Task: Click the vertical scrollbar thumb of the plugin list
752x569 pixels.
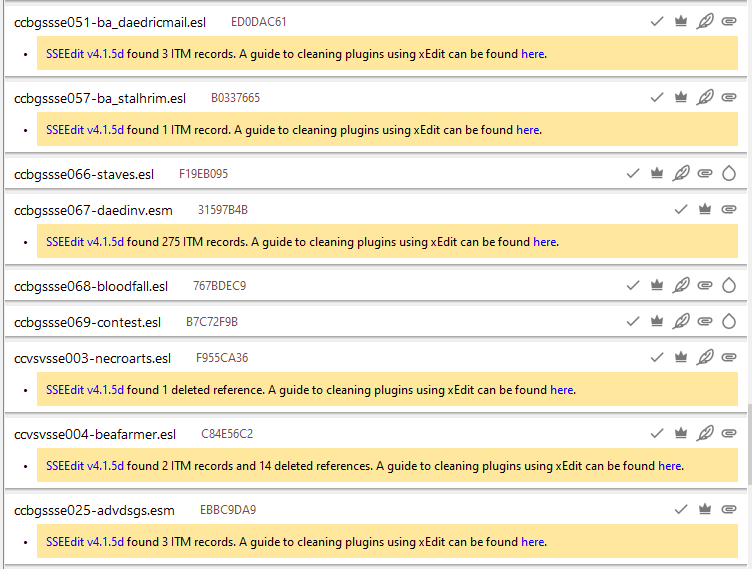Action: coord(749,444)
